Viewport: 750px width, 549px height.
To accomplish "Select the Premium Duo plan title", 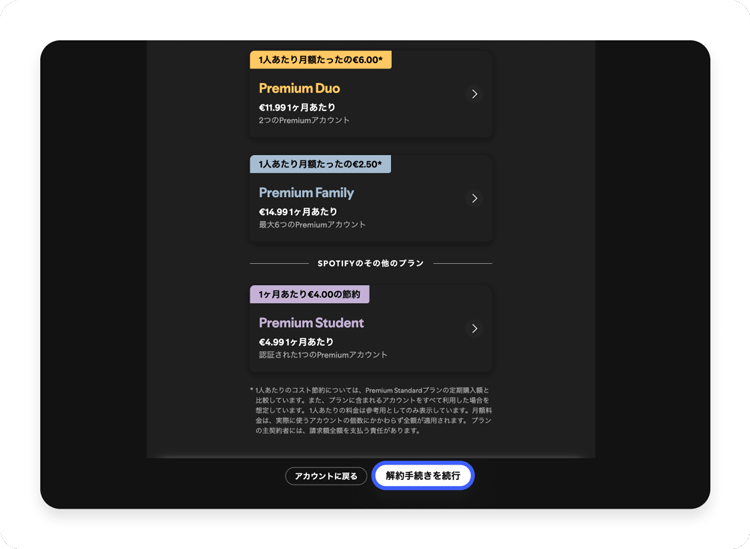I will coord(299,88).
